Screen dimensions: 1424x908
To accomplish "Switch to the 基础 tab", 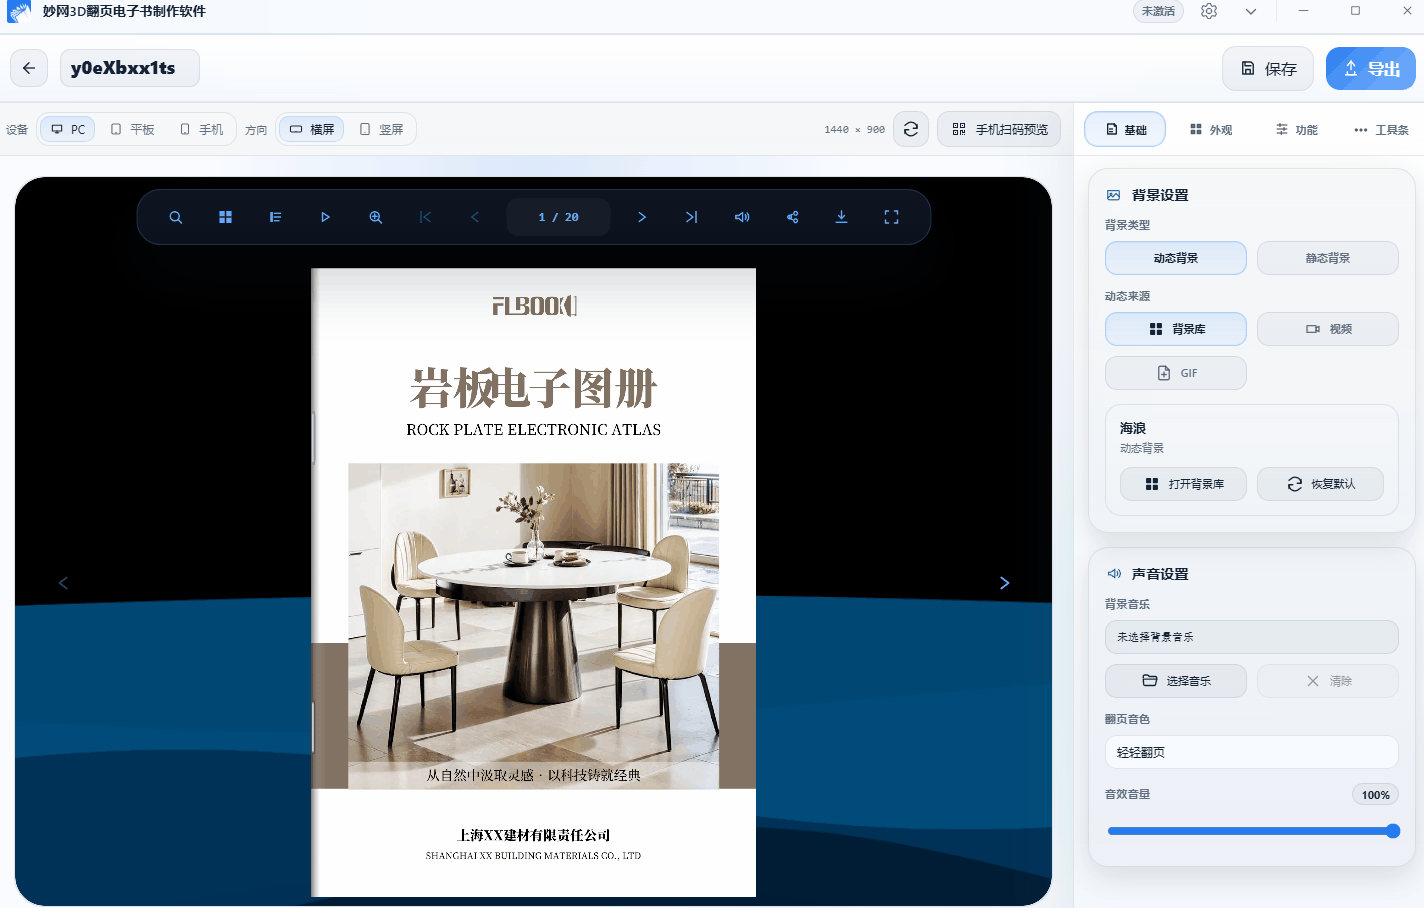I will pos(1125,129).
